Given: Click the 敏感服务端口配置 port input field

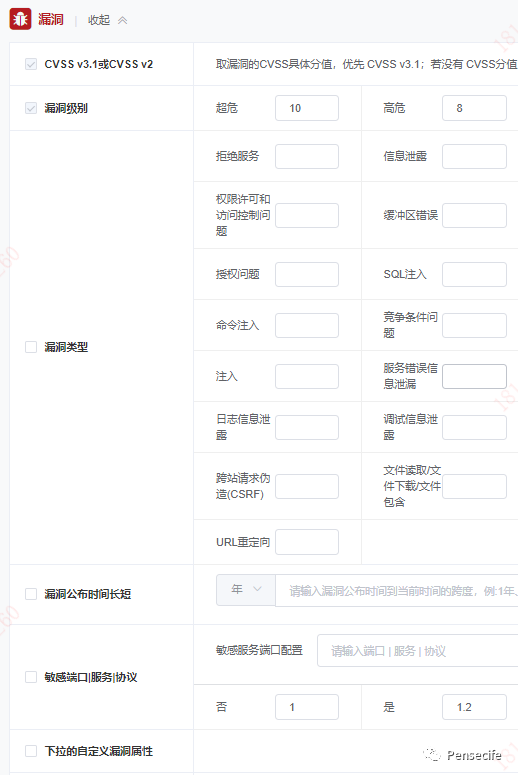Looking at the screenshot, I should coord(418,651).
